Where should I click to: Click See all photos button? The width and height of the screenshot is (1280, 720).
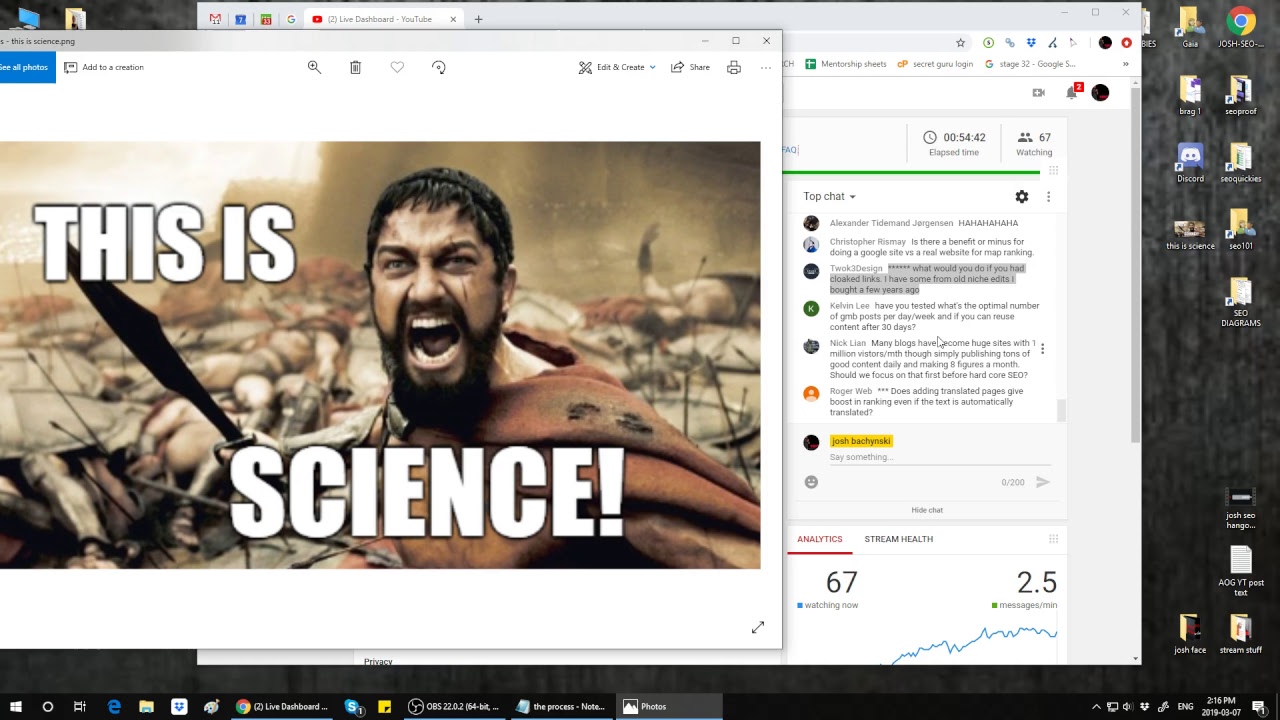[26, 67]
